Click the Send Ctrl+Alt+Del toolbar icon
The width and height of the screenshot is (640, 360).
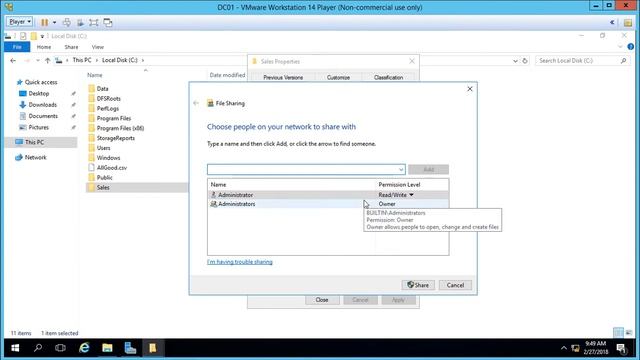67,22
